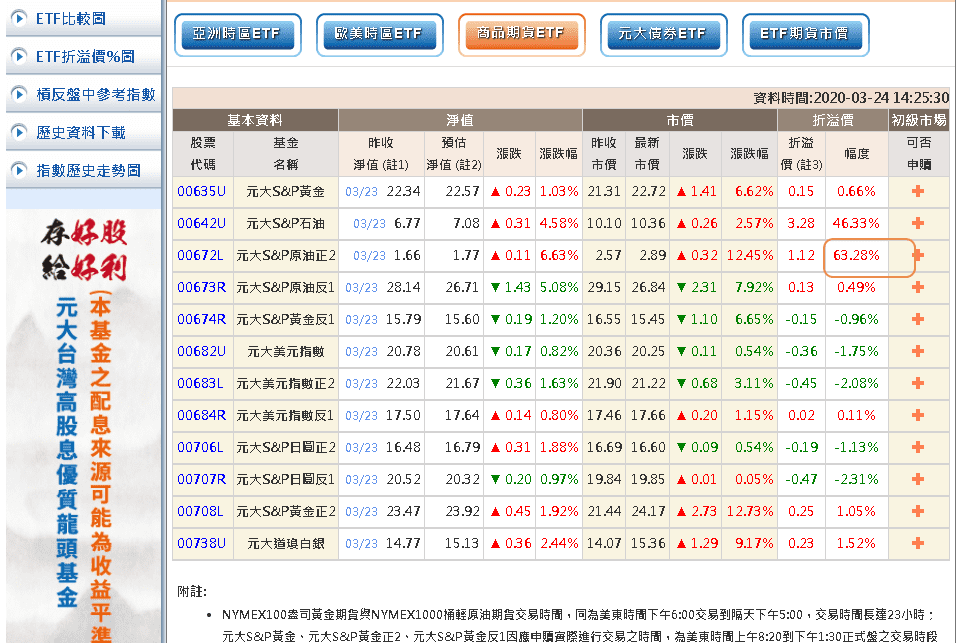Click plus icon in 00738U row

point(917,543)
